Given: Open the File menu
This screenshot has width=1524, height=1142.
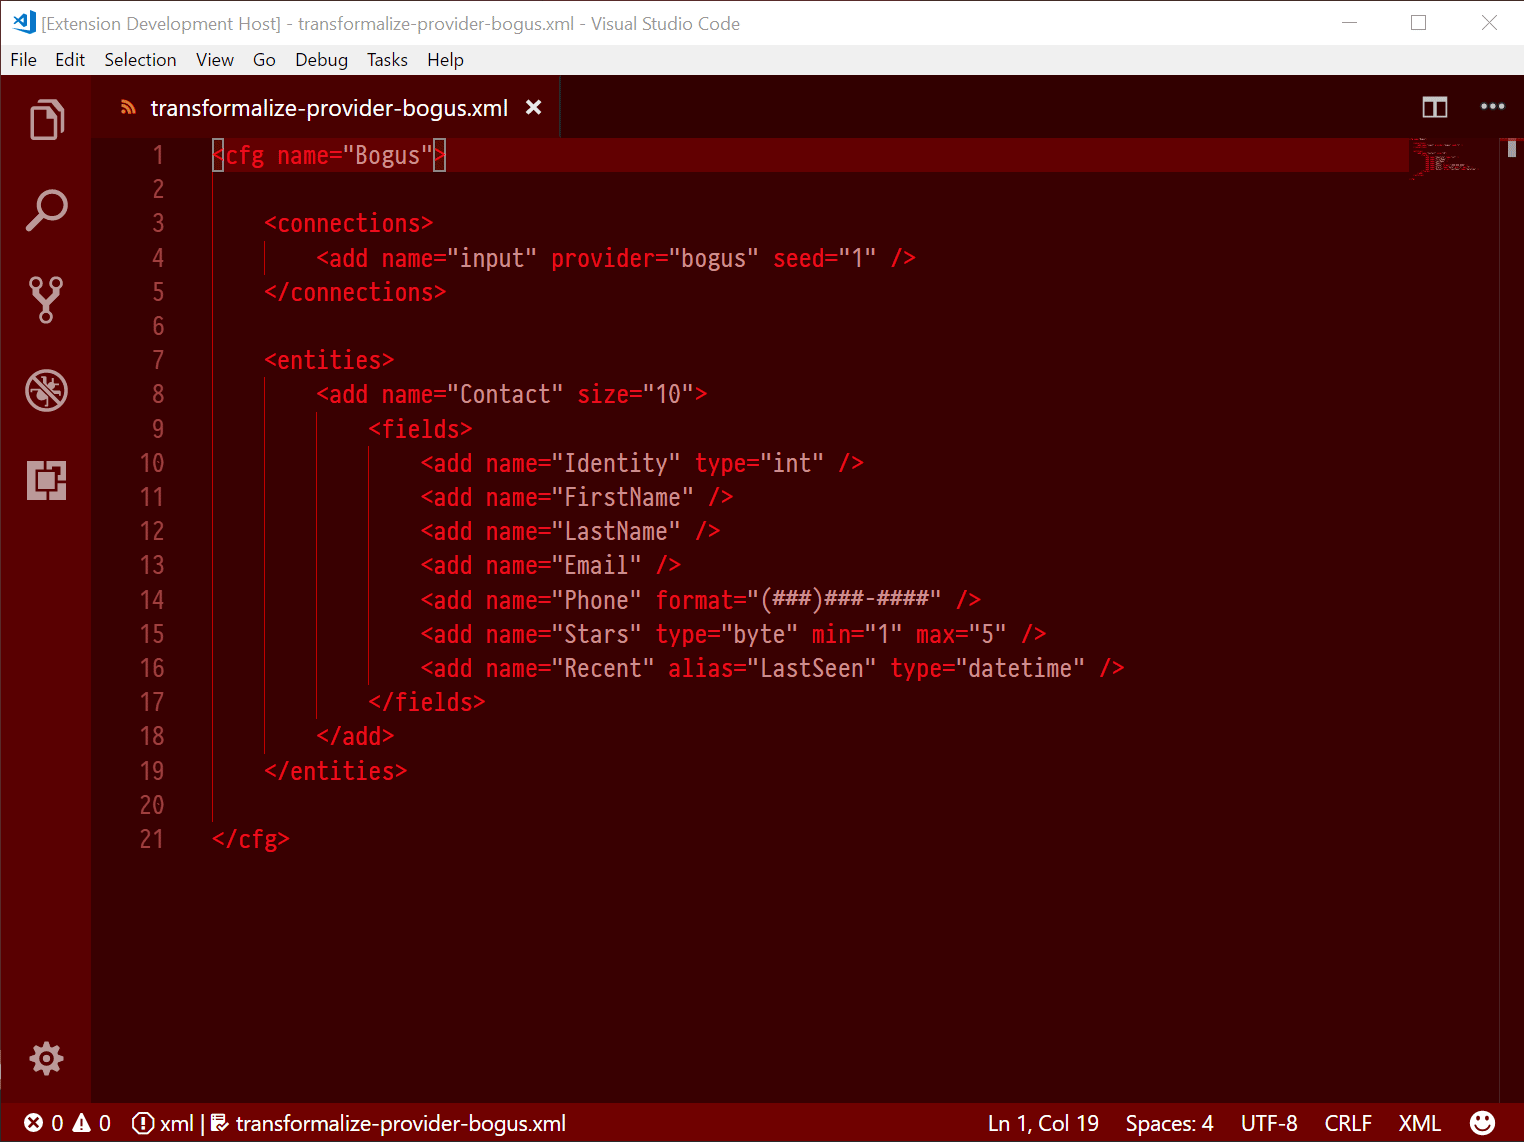Looking at the screenshot, I should [23, 60].
